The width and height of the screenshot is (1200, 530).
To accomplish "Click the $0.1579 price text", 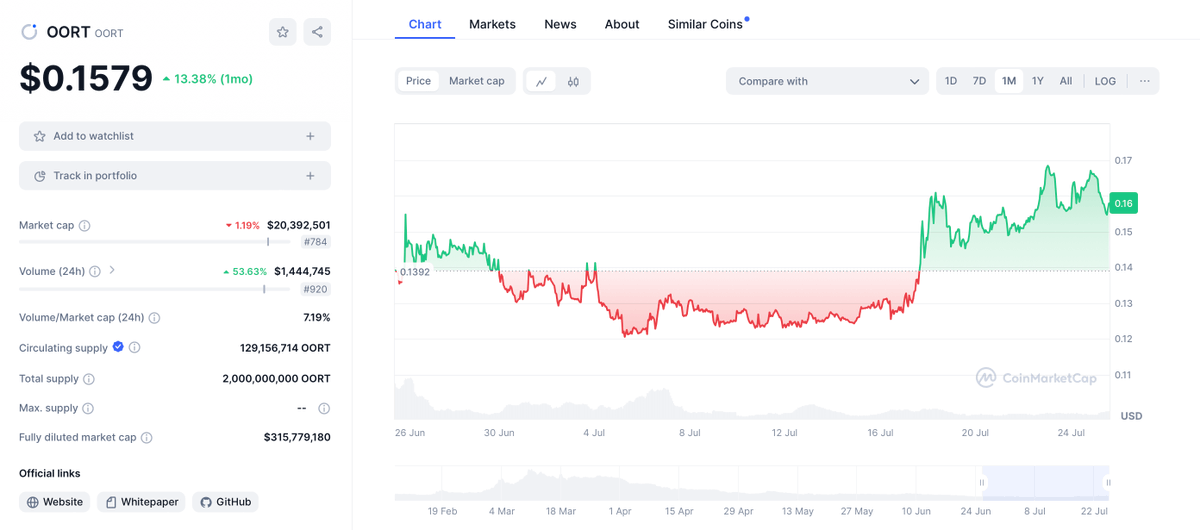I will 86,79.
